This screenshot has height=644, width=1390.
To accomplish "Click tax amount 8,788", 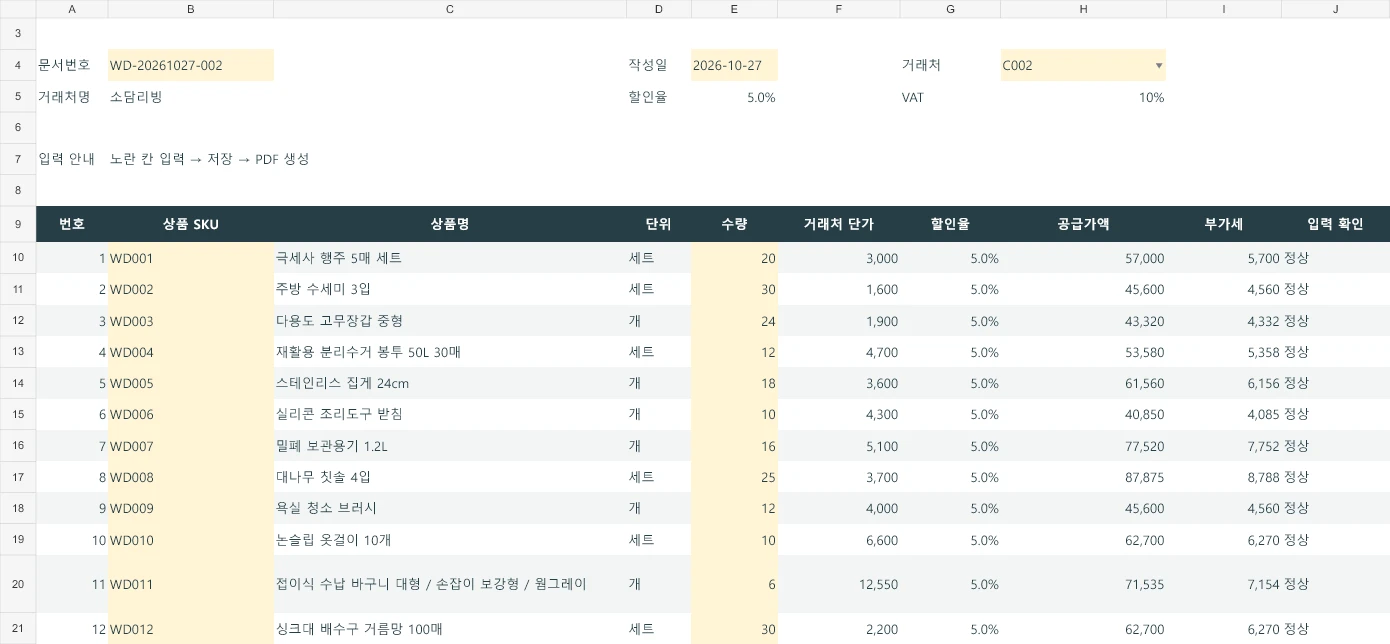I will click(1263, 477).
